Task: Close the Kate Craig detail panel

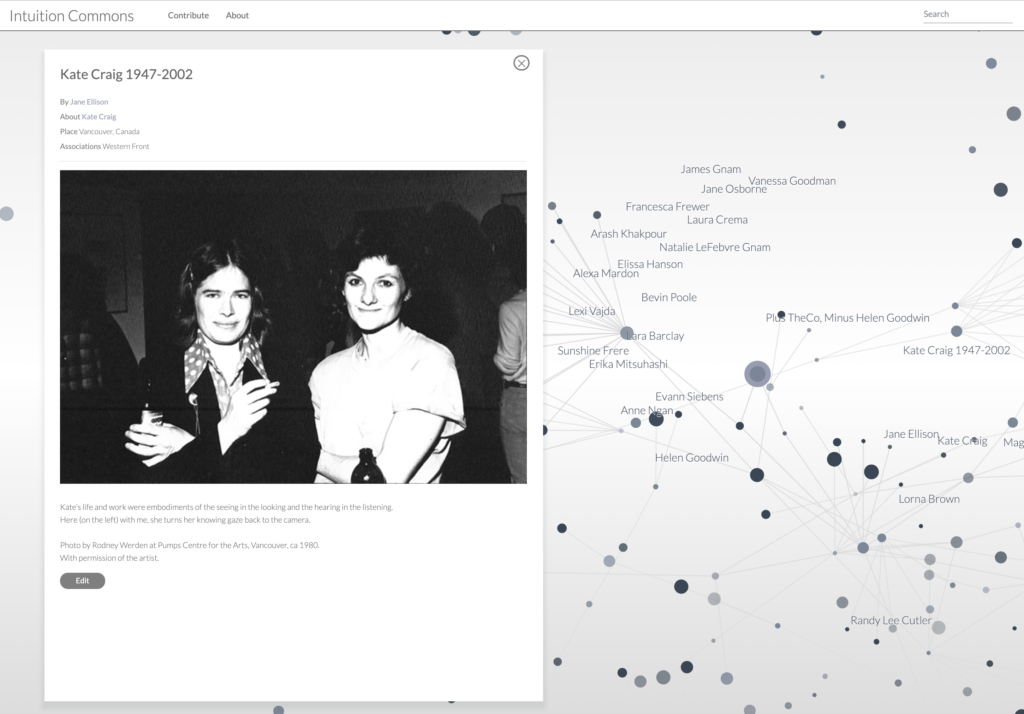Action: click(x=521, y=63)
